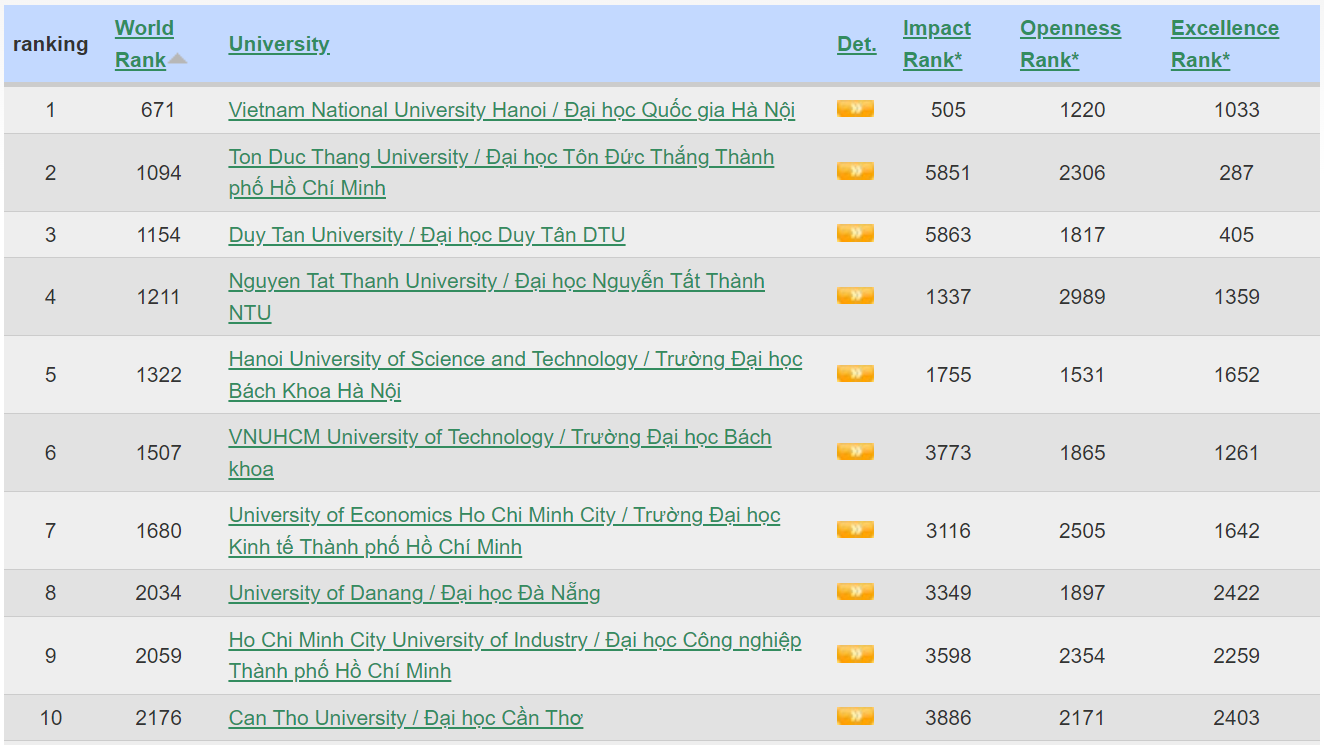Open Nguyen Tat Thanh University NTU link
Image resolution: width=1324 pixels, height=745 pixels.
(x=497, y=297)
